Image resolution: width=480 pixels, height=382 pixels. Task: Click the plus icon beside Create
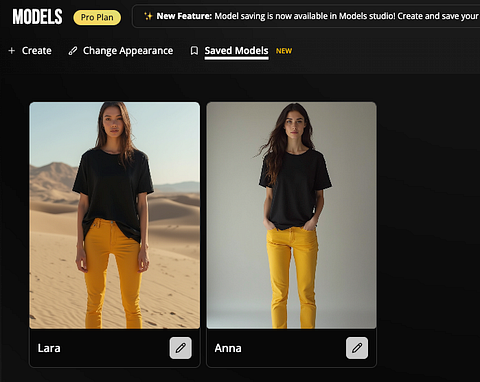click(12, 51)
